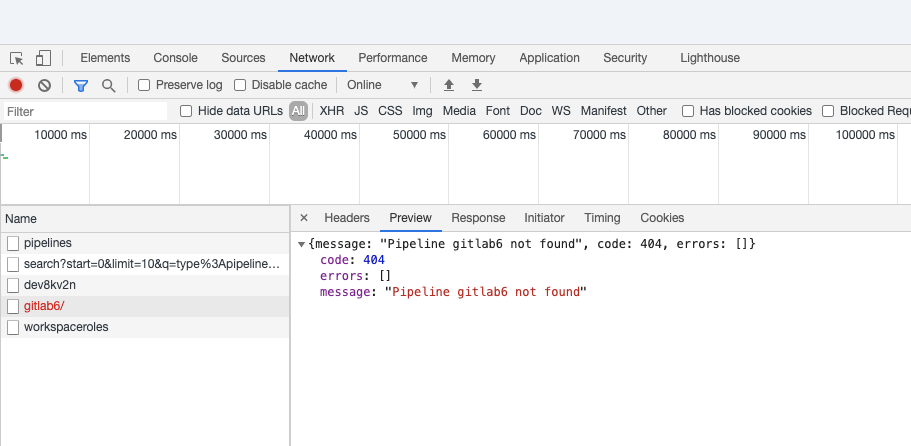This screenshot has height=446, width=911.
Task: Show the request Headers tab
Action: coord(347,218)
